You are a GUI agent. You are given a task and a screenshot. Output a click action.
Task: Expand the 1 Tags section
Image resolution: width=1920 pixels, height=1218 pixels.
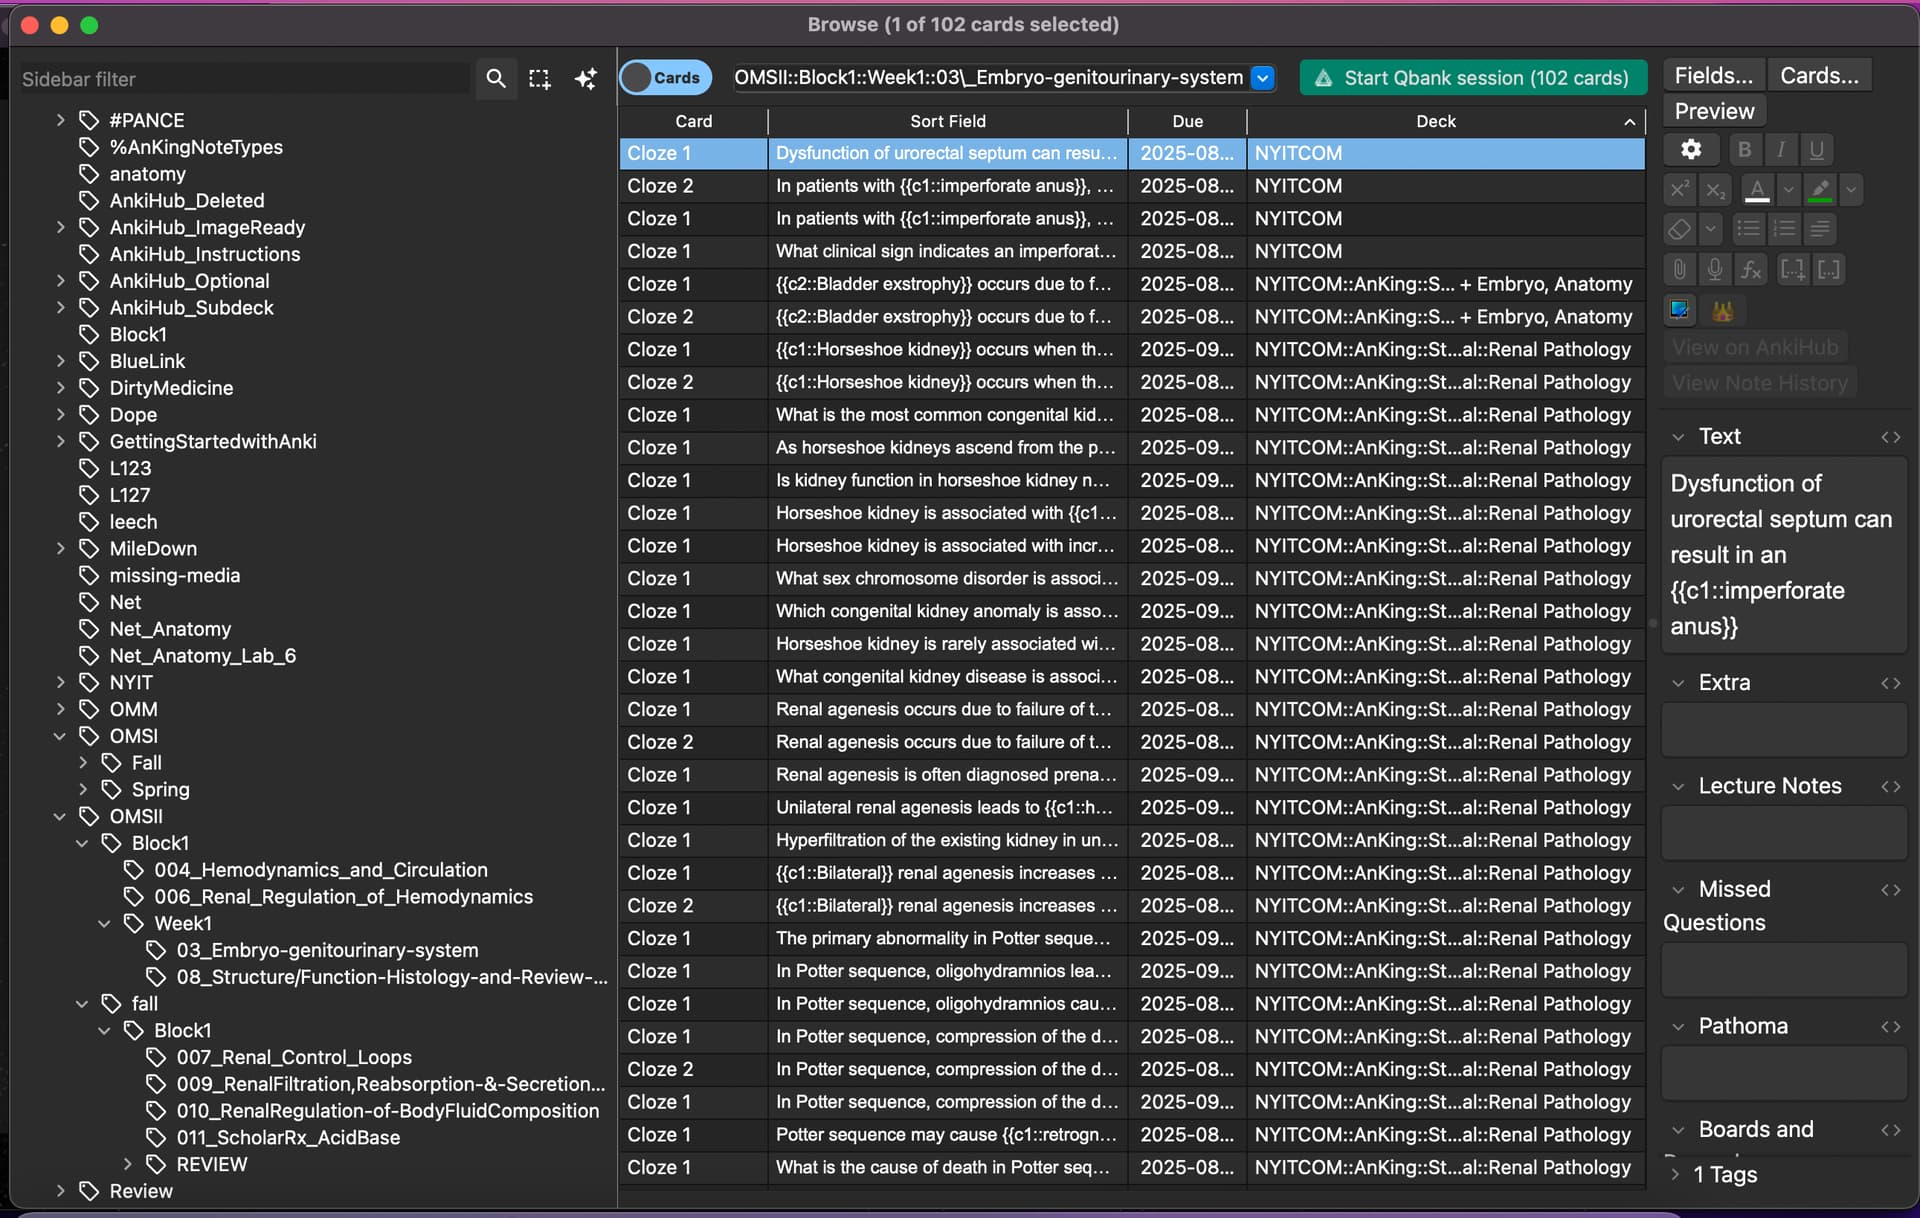tap(1676, 1174)
